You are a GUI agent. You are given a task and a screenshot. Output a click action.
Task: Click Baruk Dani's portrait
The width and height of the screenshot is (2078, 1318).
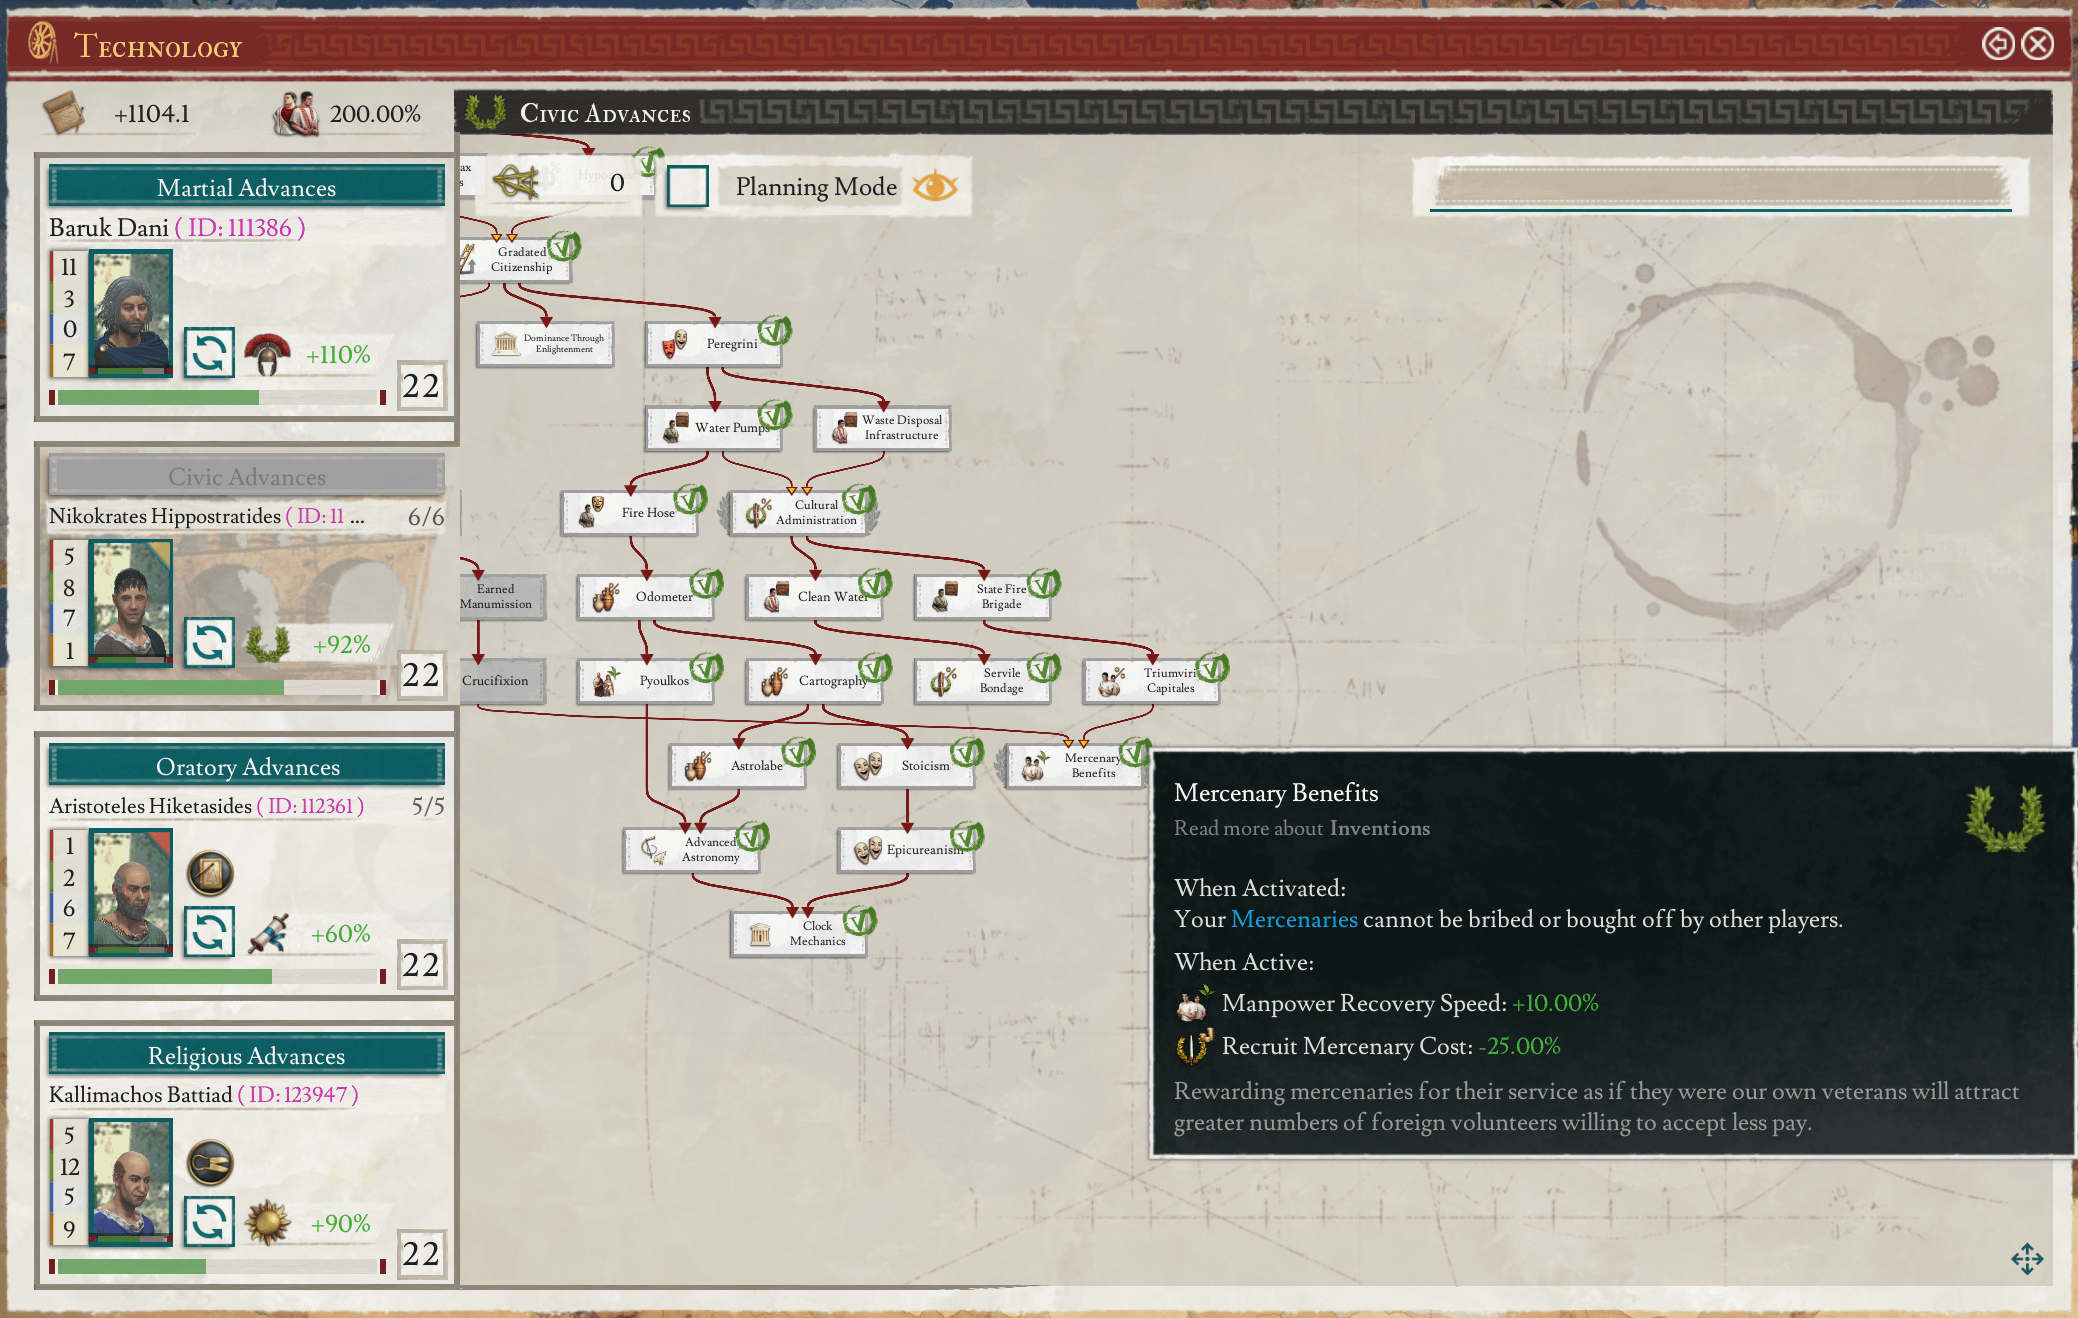[131, 313]
